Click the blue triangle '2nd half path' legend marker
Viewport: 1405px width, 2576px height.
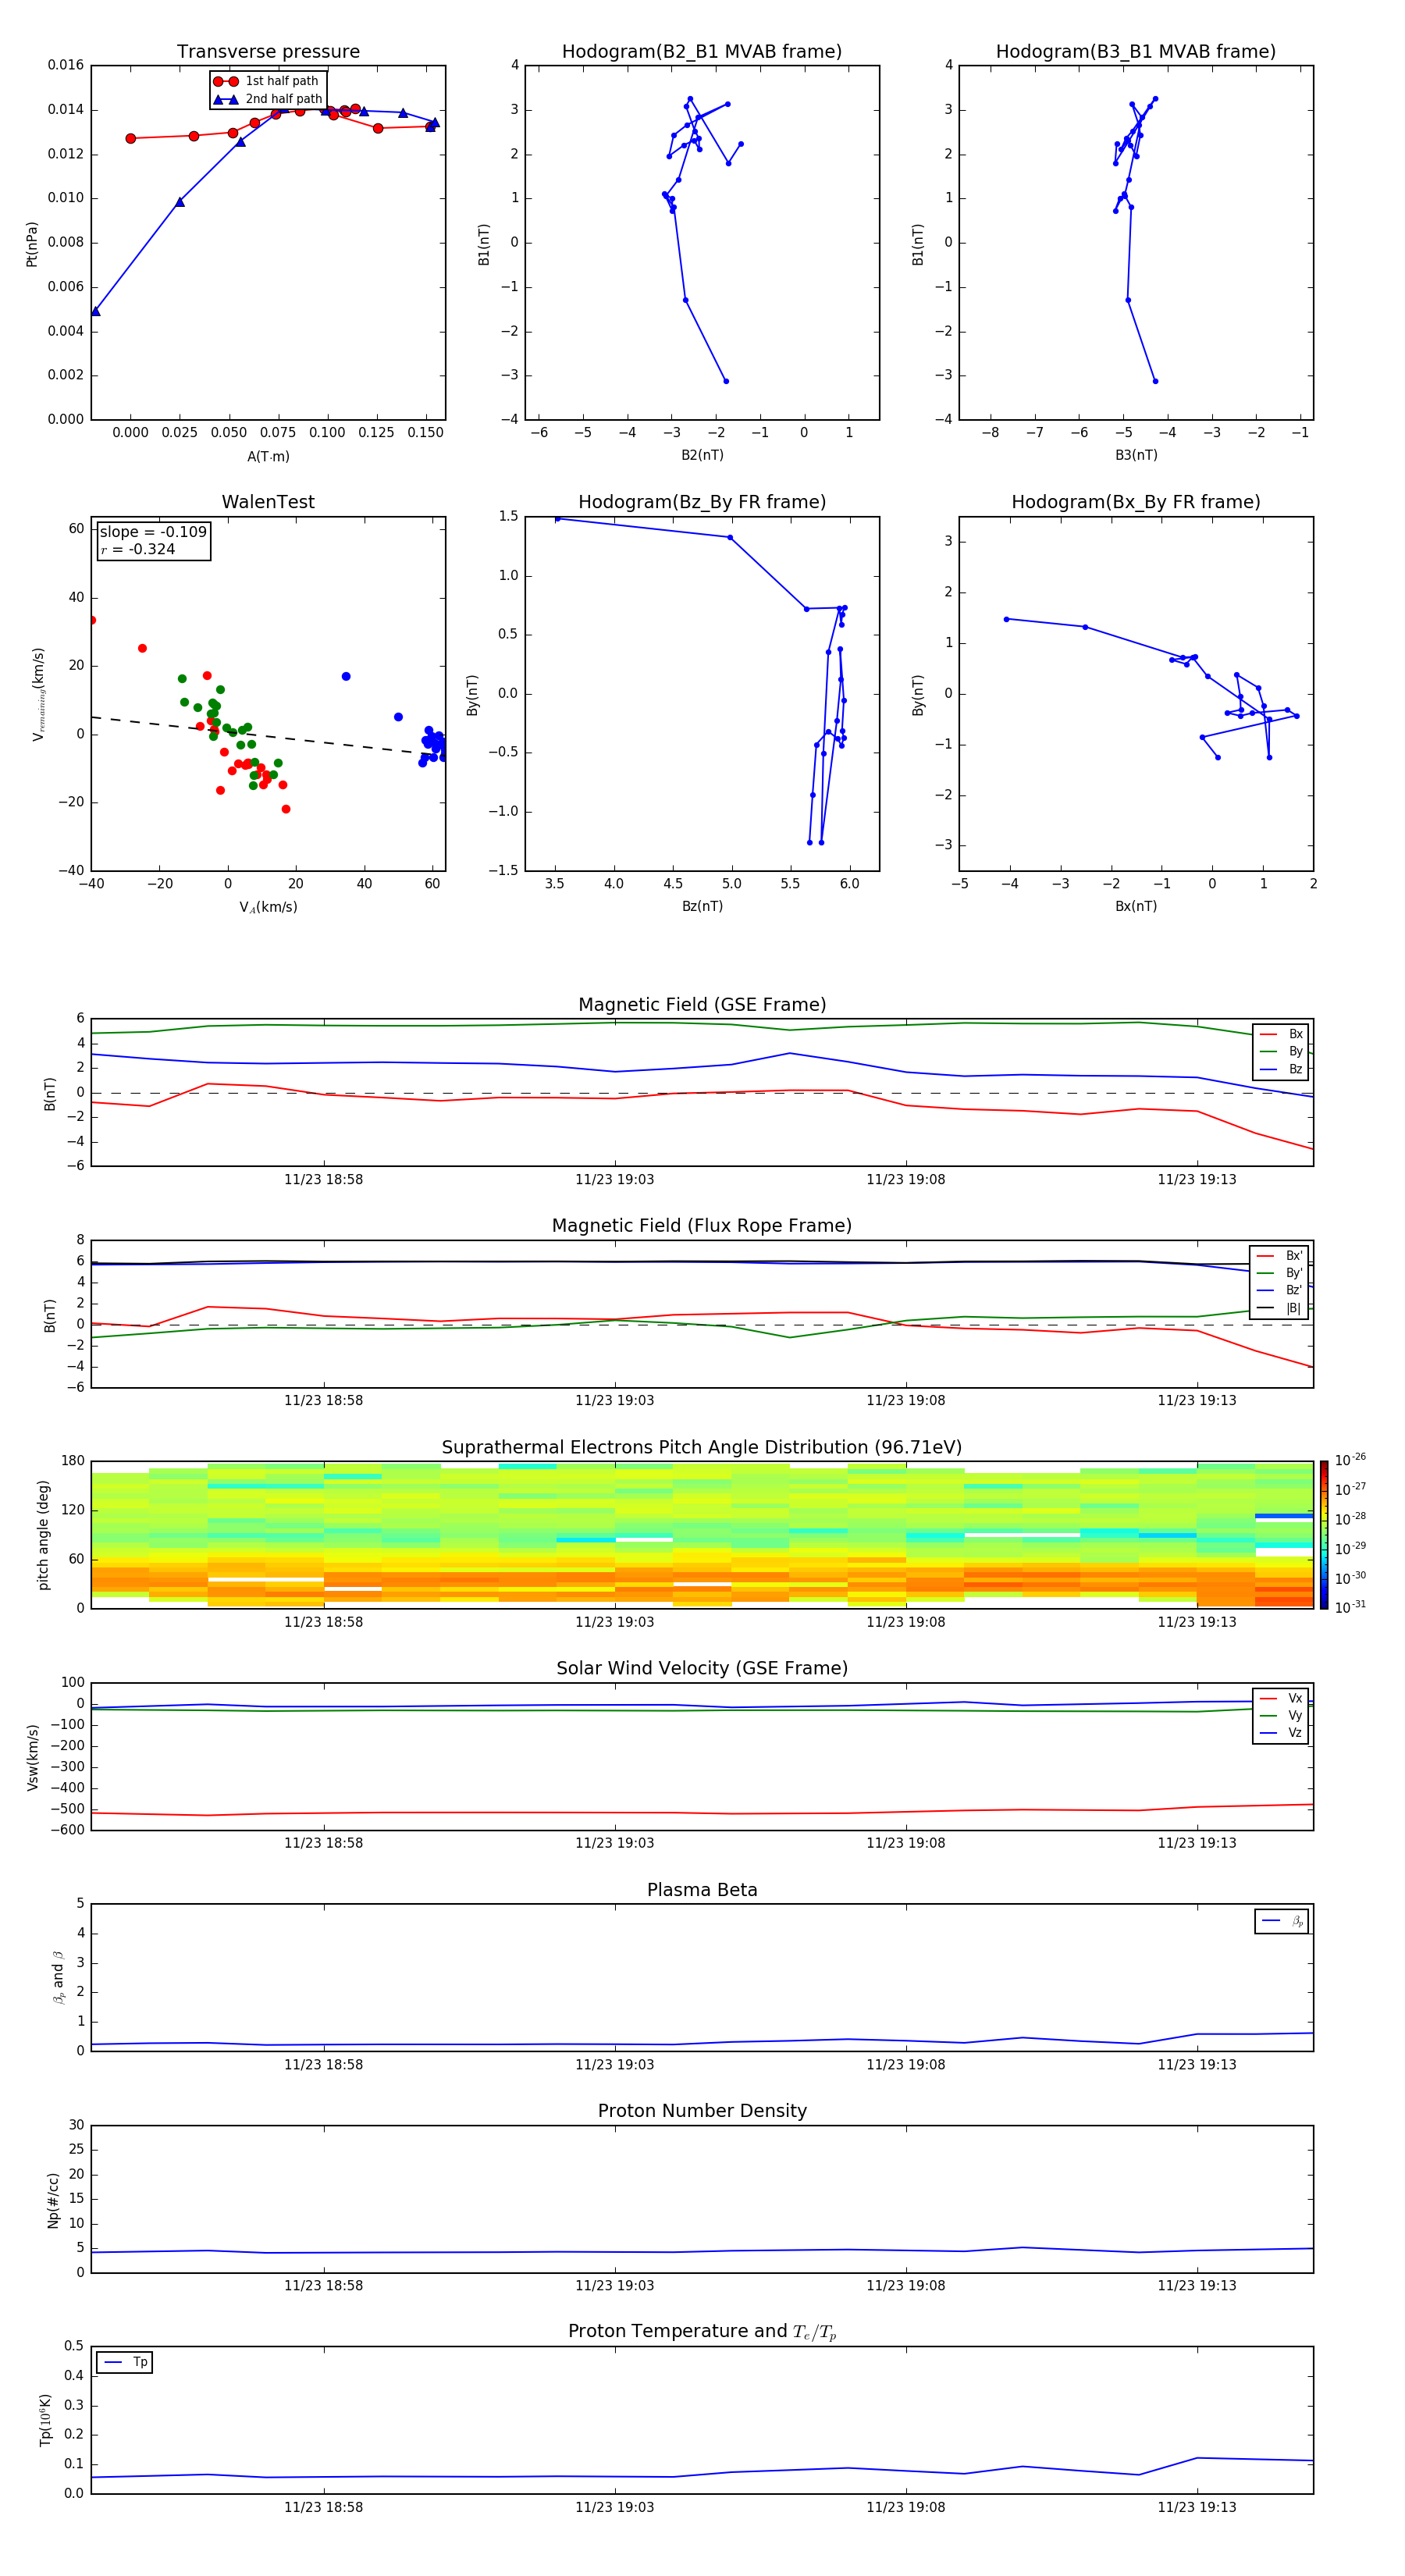(x=226, y=99)
